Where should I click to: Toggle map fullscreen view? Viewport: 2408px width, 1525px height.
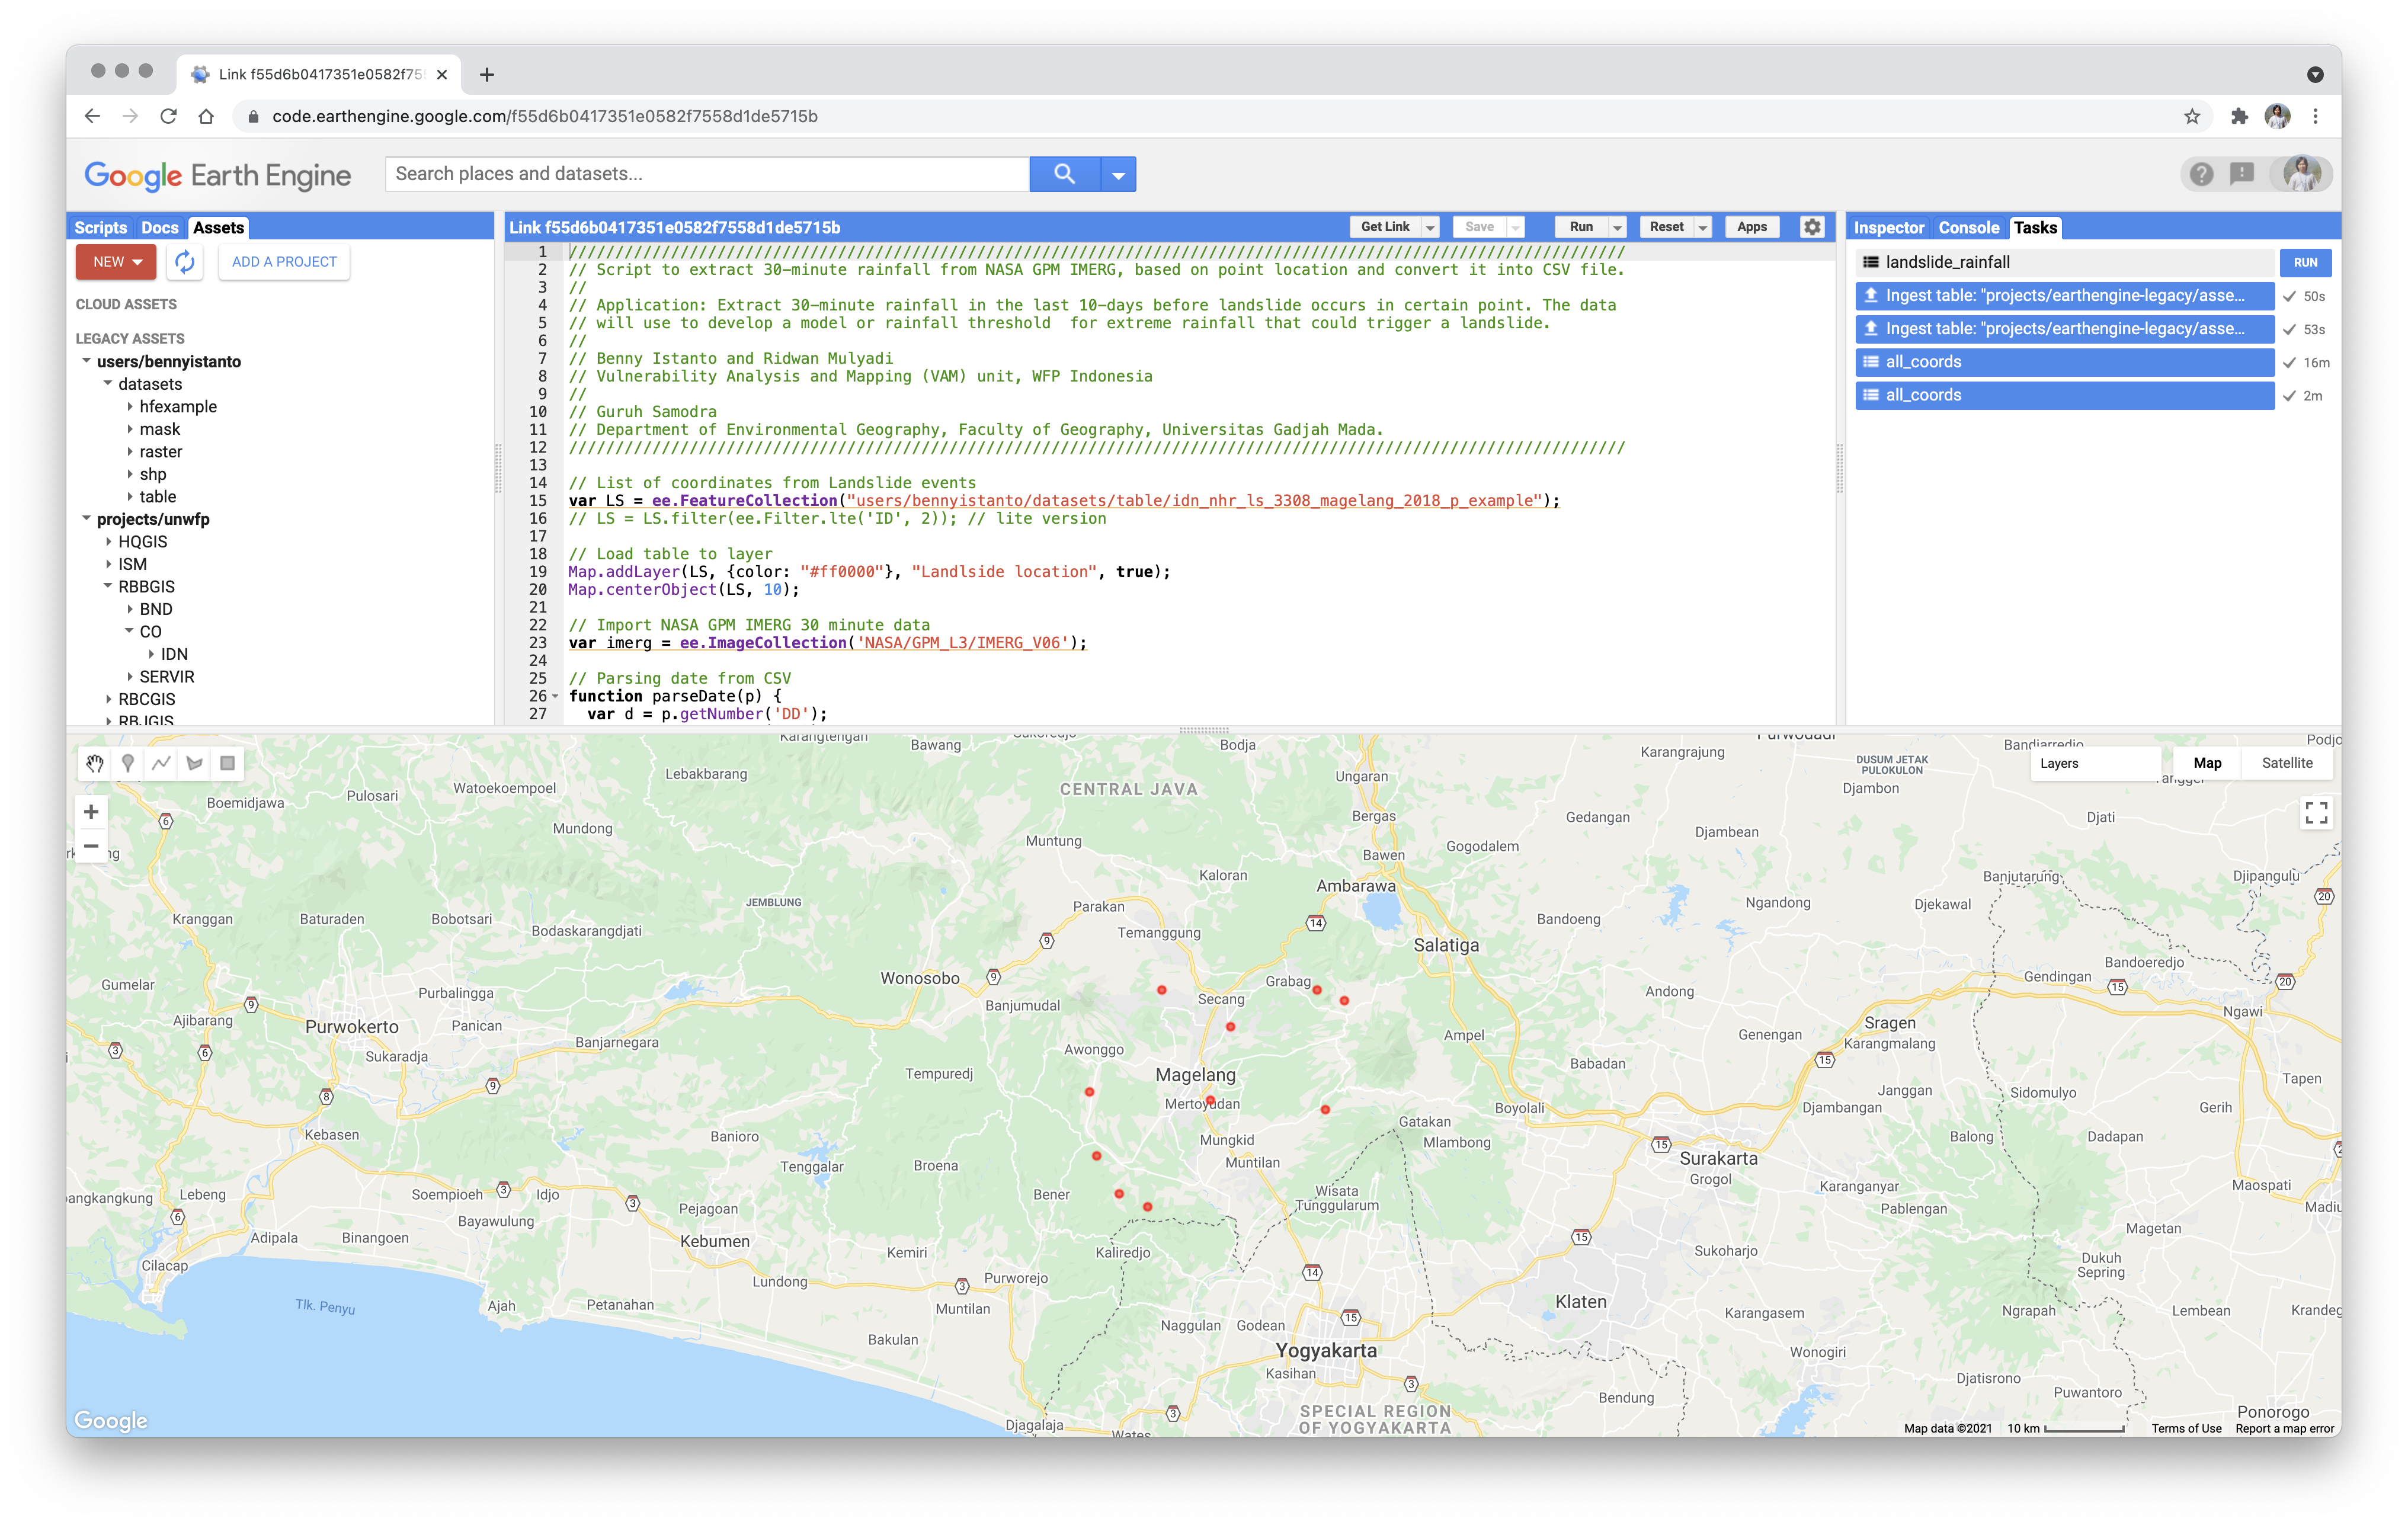point(2316,813)
